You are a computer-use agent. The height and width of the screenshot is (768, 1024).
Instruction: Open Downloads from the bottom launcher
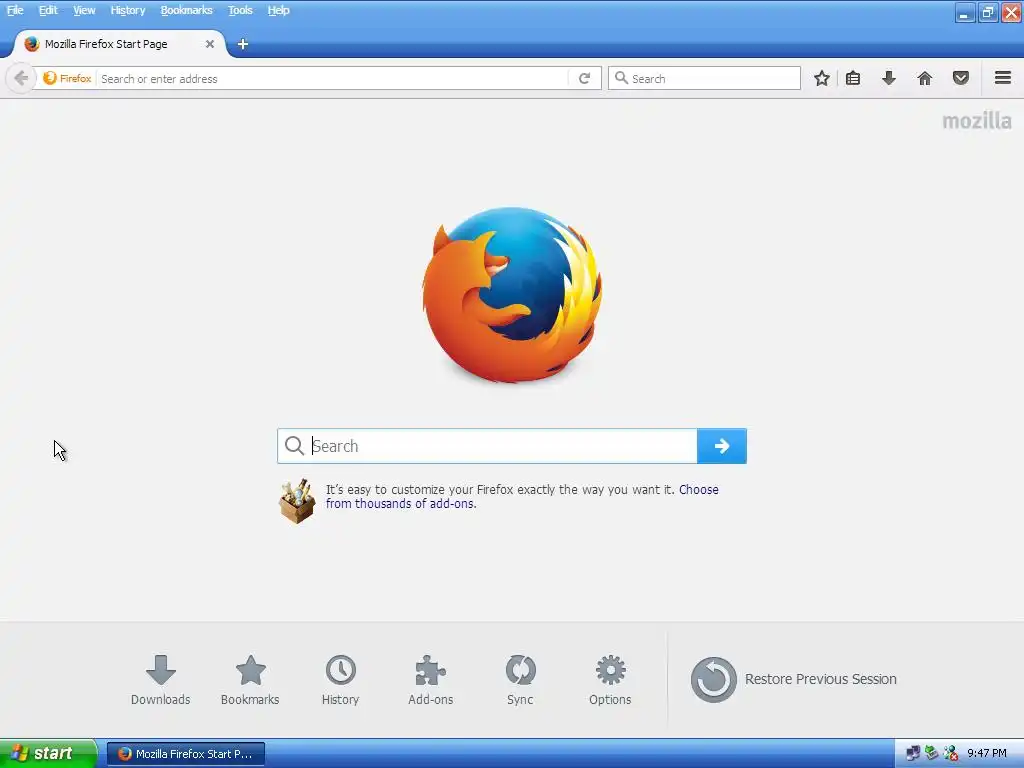coord(161,680)
